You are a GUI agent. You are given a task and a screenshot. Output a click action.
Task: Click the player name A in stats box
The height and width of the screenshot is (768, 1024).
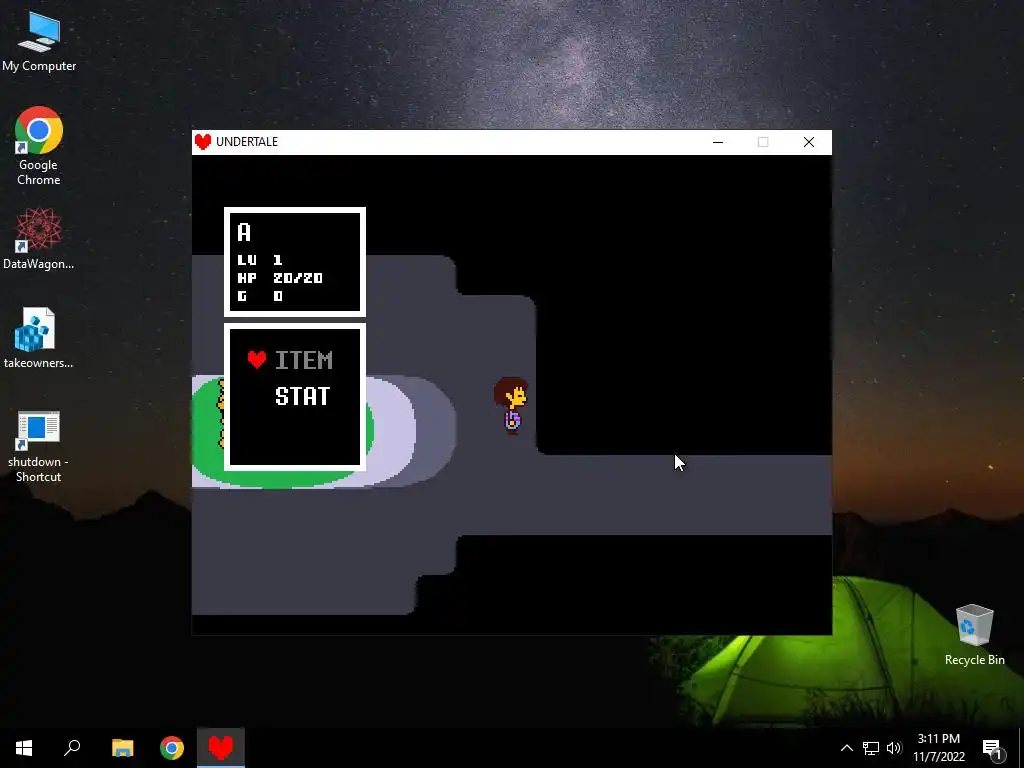244,232
